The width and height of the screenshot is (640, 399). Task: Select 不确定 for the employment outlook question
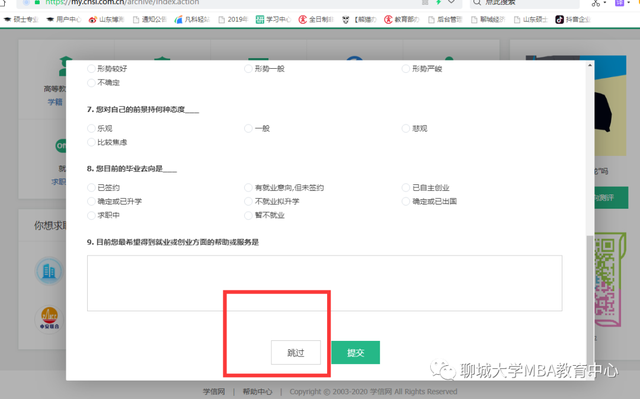[x=104, y=82]
